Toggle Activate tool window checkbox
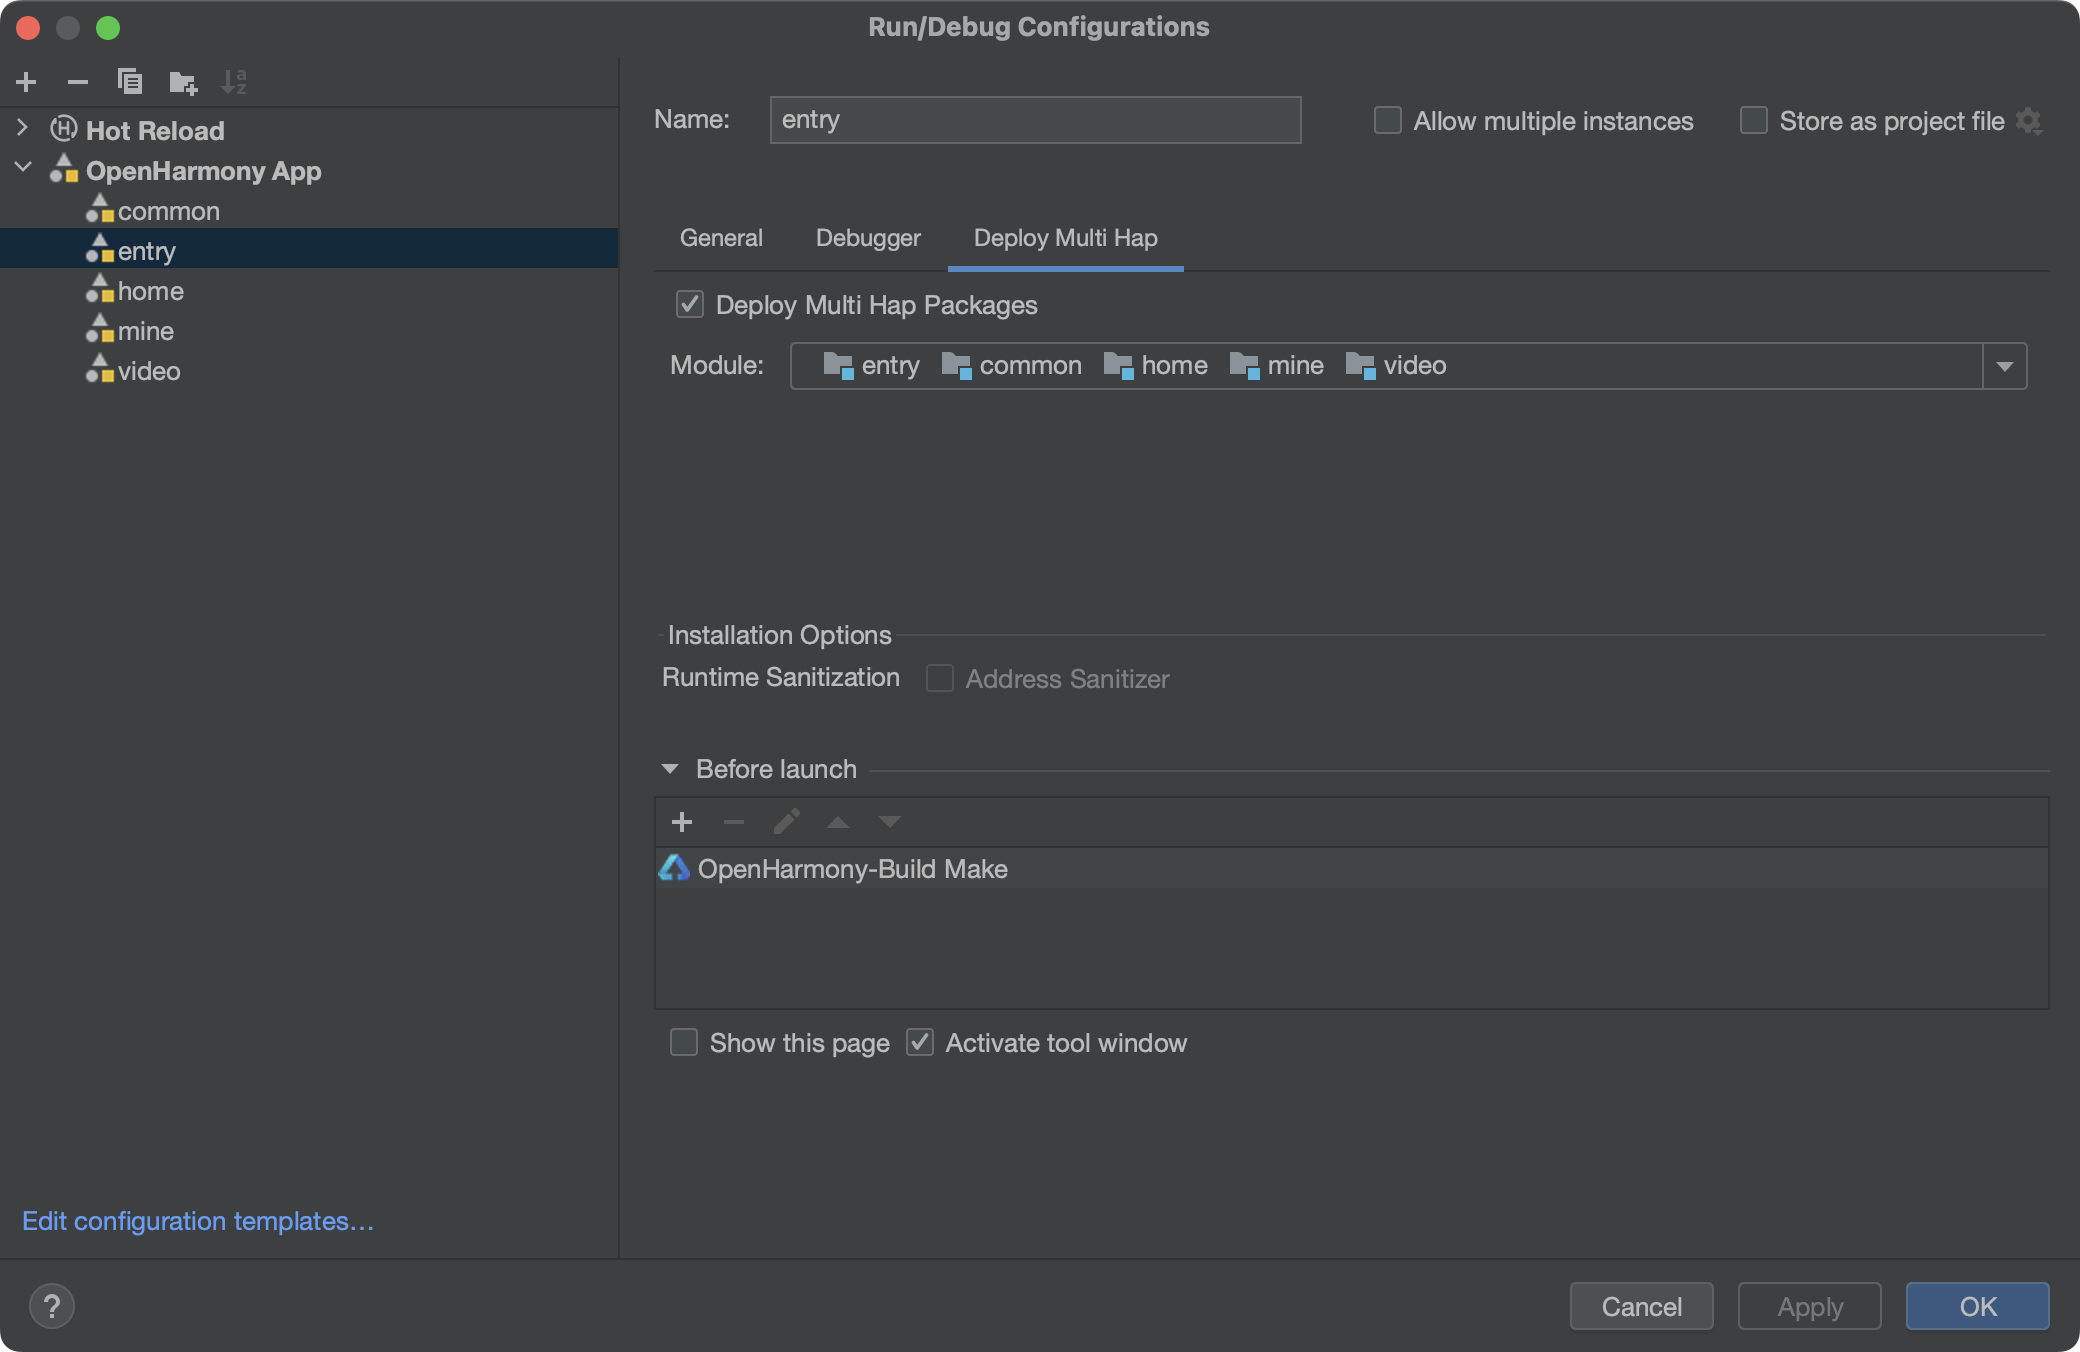Viewport: 2080px width, 1352px height. tap(920, 1043)
